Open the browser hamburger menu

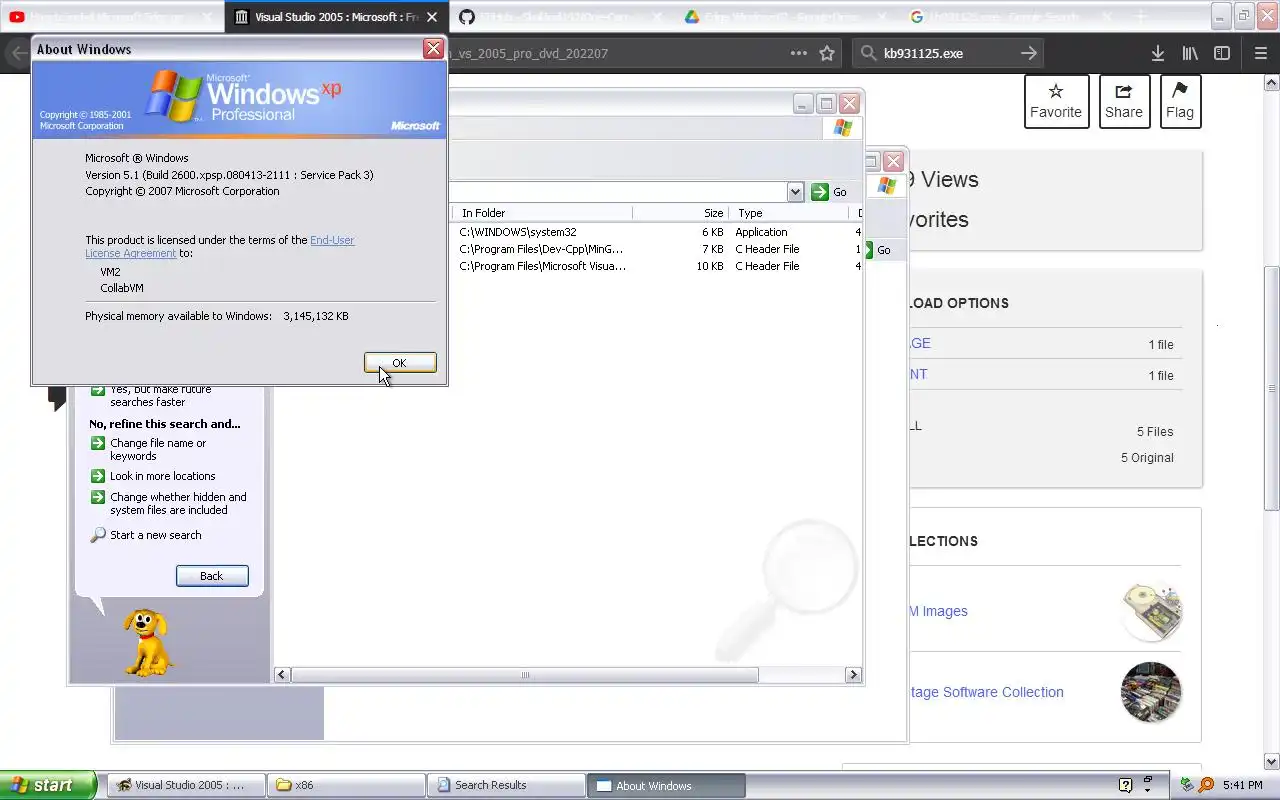click(x=1261, y=53)
